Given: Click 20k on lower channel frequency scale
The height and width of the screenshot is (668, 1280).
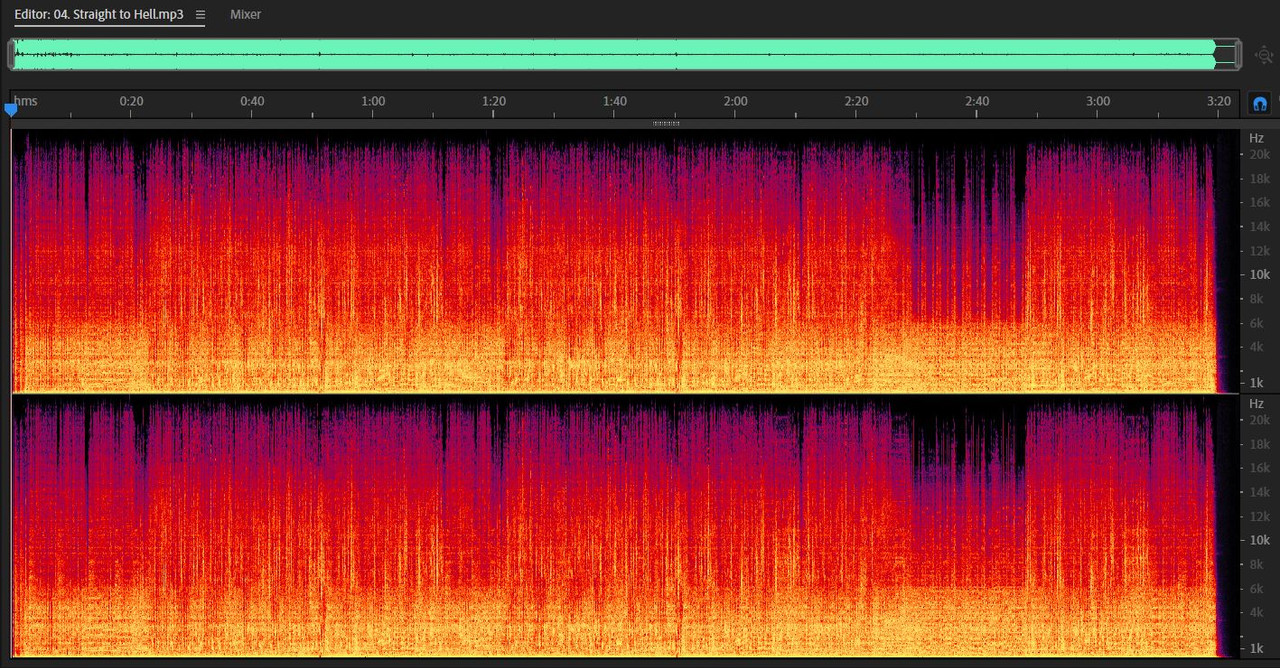Looking at the screenshot, I should [x=1259, y=420].
